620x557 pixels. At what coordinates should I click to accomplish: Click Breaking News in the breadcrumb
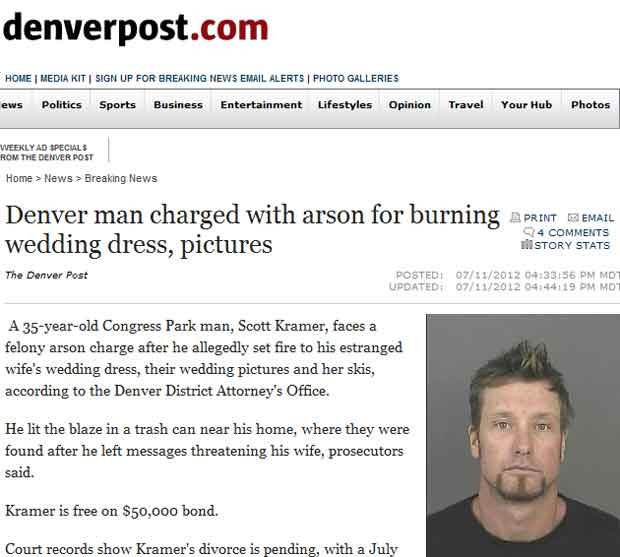coord(121,178)
